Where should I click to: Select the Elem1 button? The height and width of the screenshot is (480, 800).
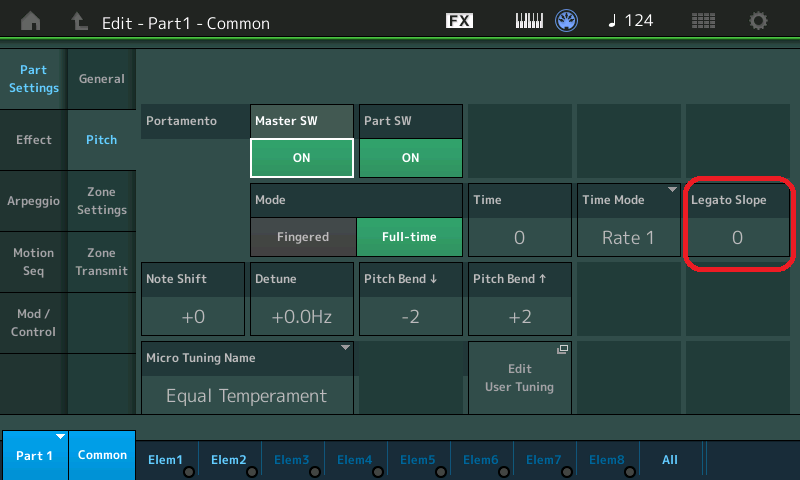coord(166,460)
